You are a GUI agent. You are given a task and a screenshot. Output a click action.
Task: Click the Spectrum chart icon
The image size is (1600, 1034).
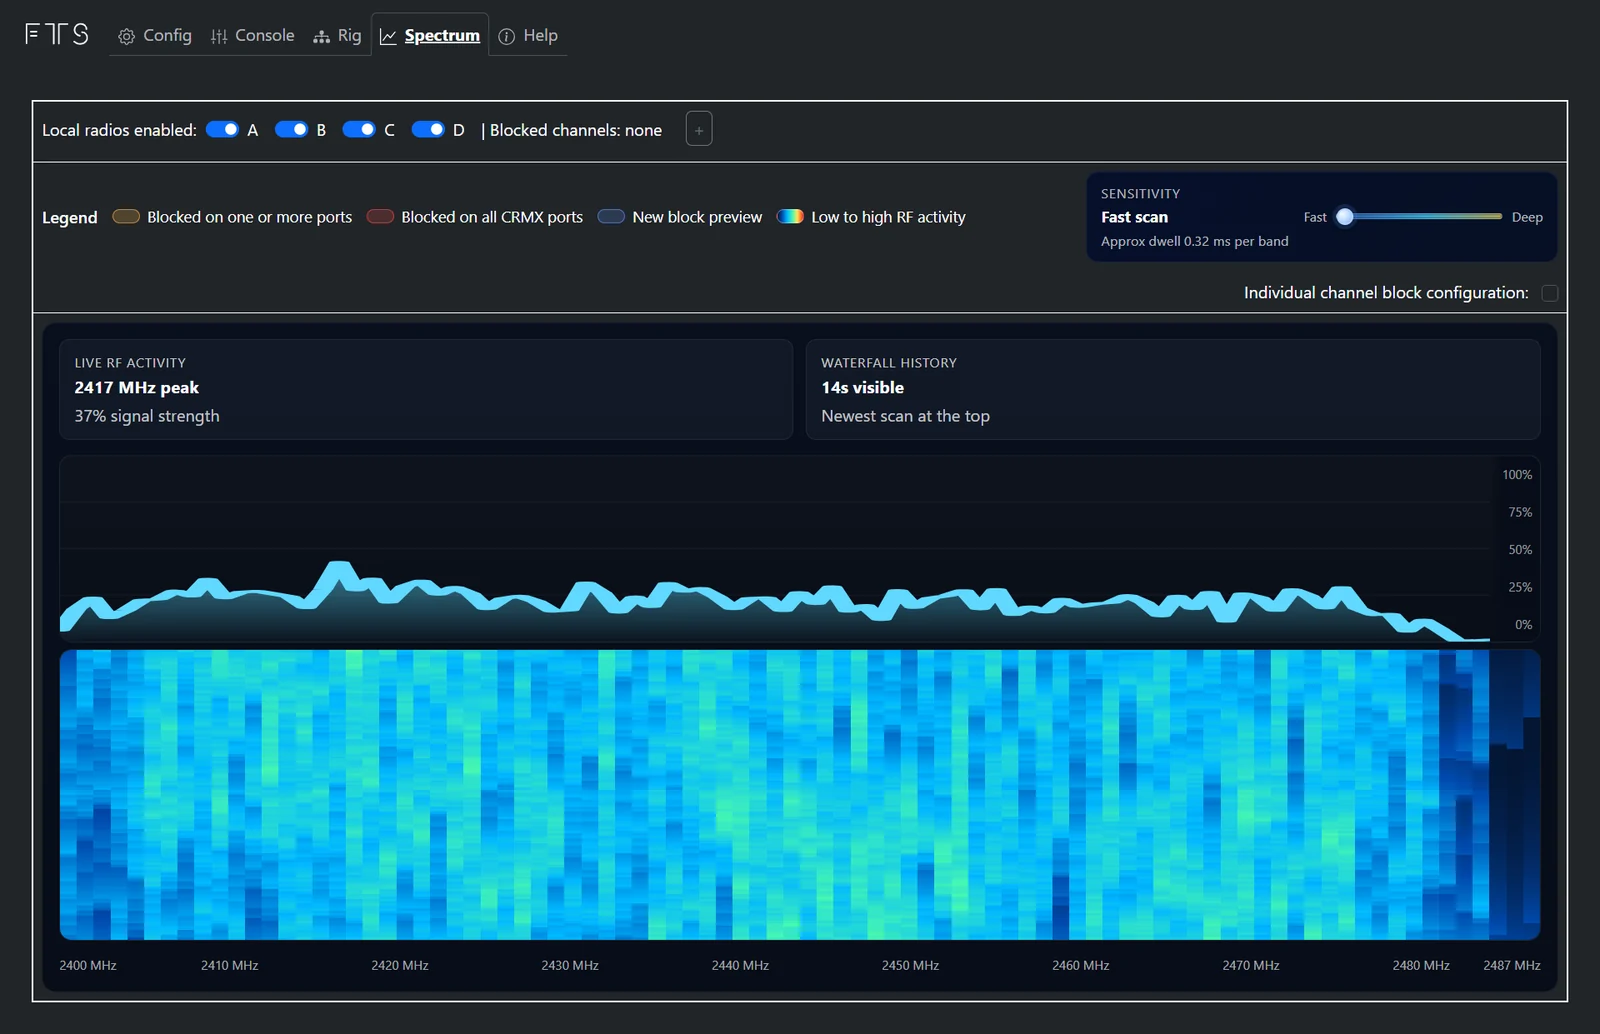coord(388,36)
